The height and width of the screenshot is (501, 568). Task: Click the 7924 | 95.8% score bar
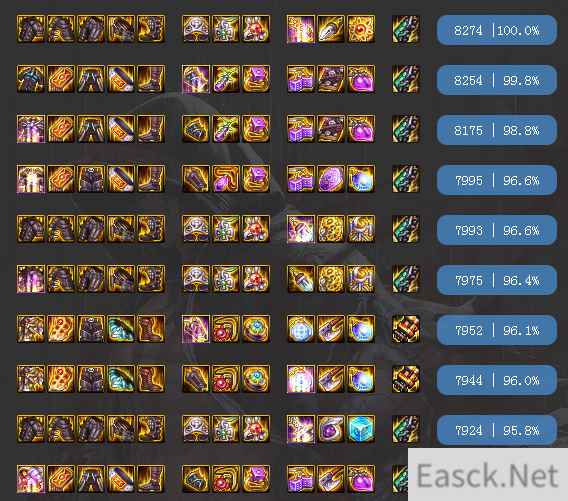click(496, 430)
